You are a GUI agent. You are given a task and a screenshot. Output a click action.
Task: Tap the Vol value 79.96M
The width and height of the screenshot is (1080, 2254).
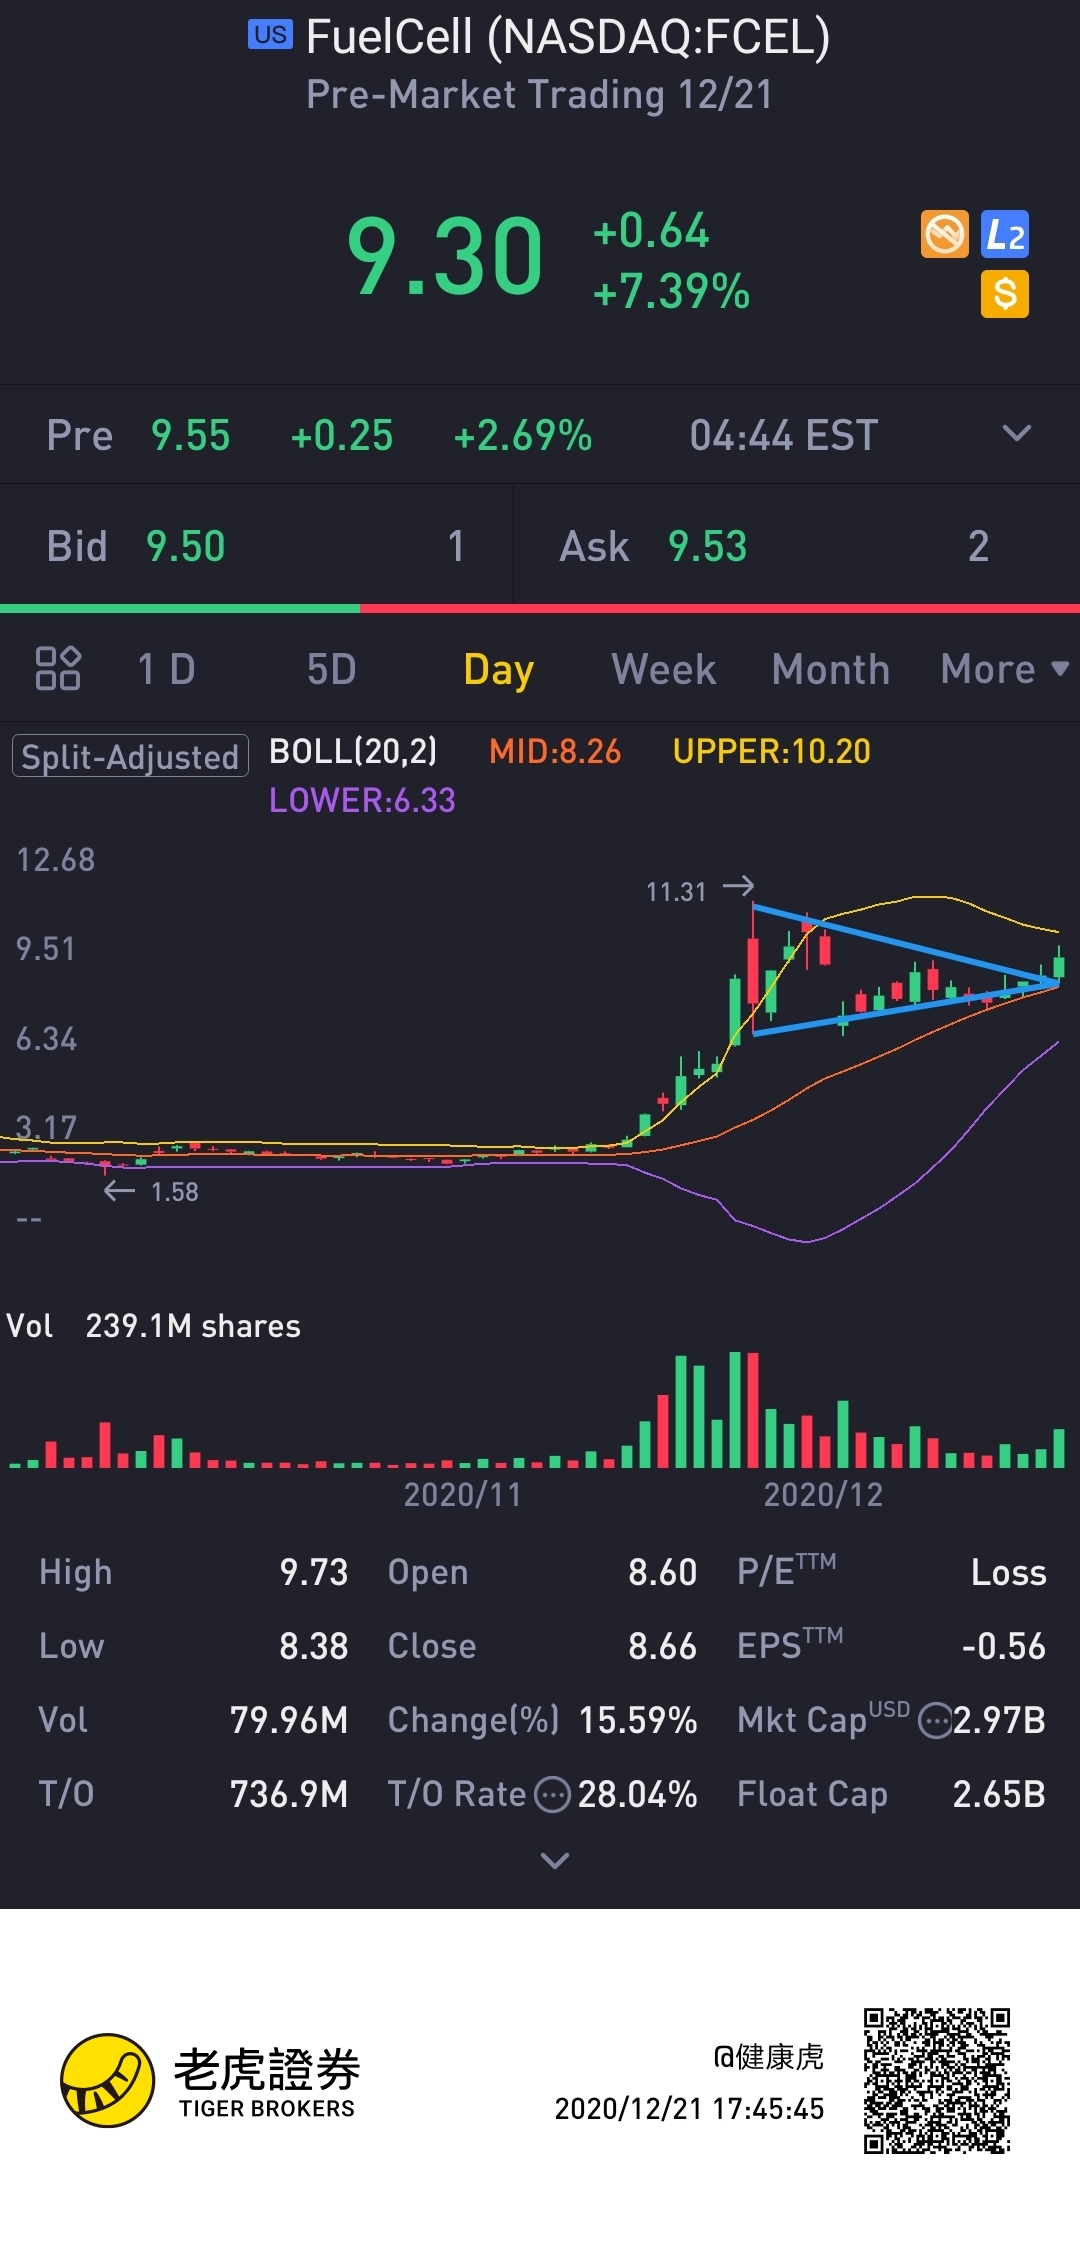click(x=289, y=1720)
